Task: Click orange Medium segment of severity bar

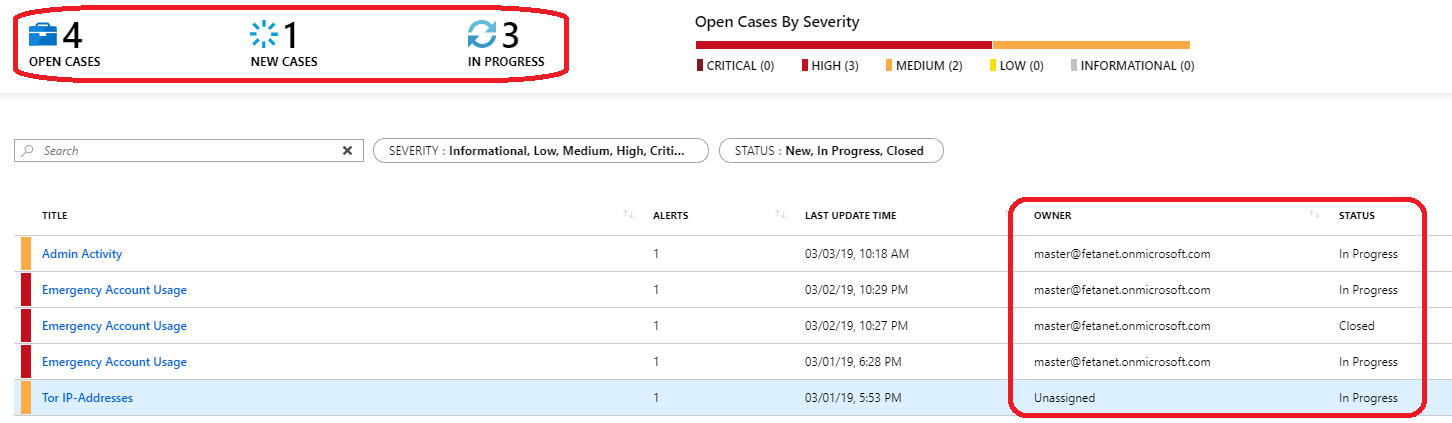Action: [1091, 45]
